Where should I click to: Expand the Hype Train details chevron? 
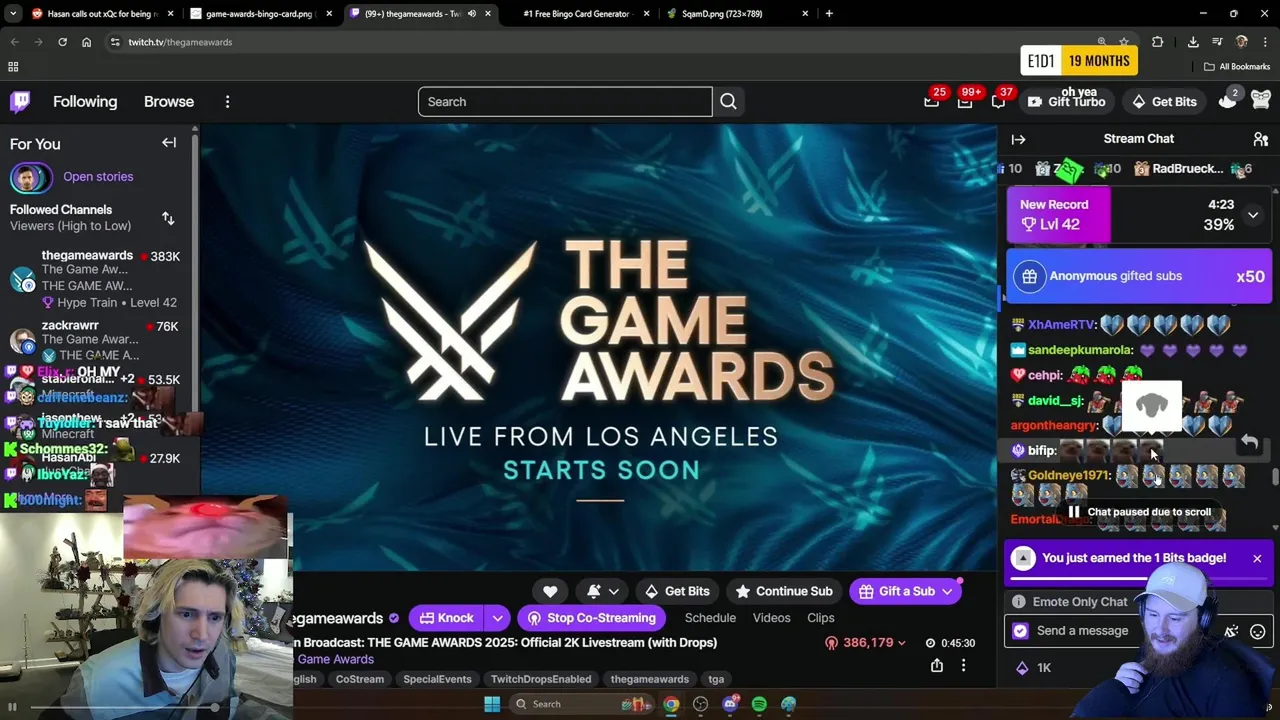tap(1253, 215)
